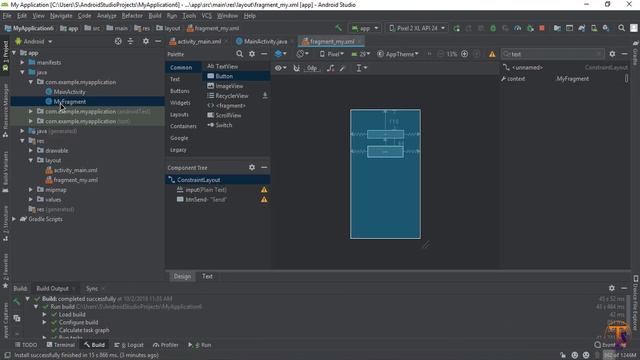
Task: Open the app run configuration dropdown
Action: click(365, 28)
